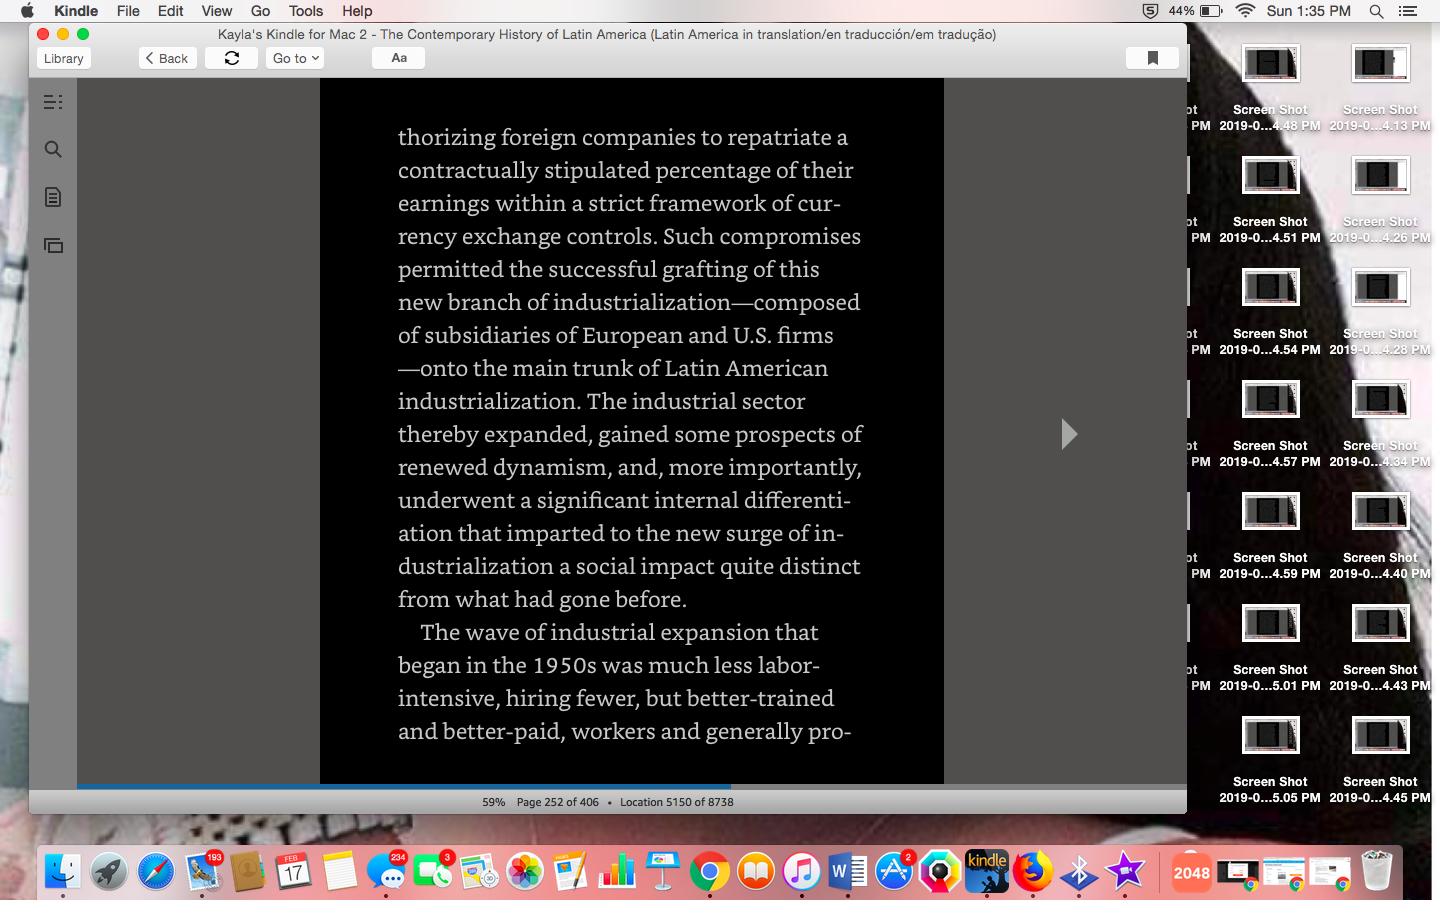Open iBooks from the Dock

pos(756,871)
